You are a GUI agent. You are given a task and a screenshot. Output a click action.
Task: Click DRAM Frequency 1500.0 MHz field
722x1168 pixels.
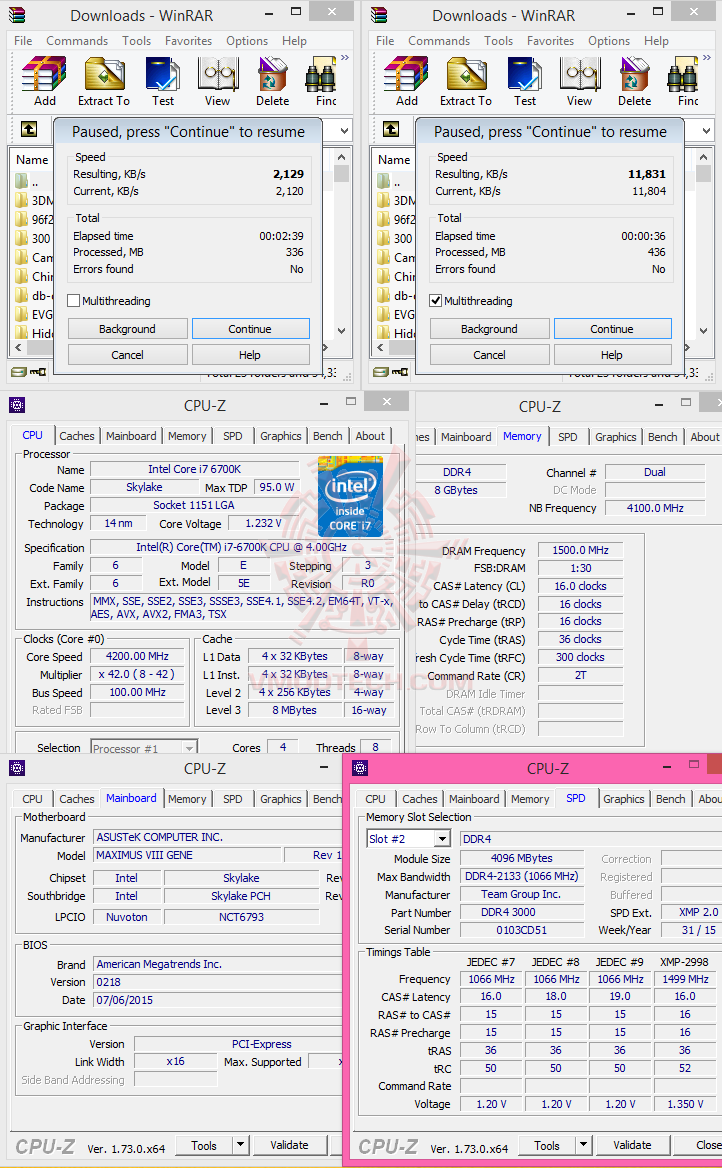click(x=580, y=550)
